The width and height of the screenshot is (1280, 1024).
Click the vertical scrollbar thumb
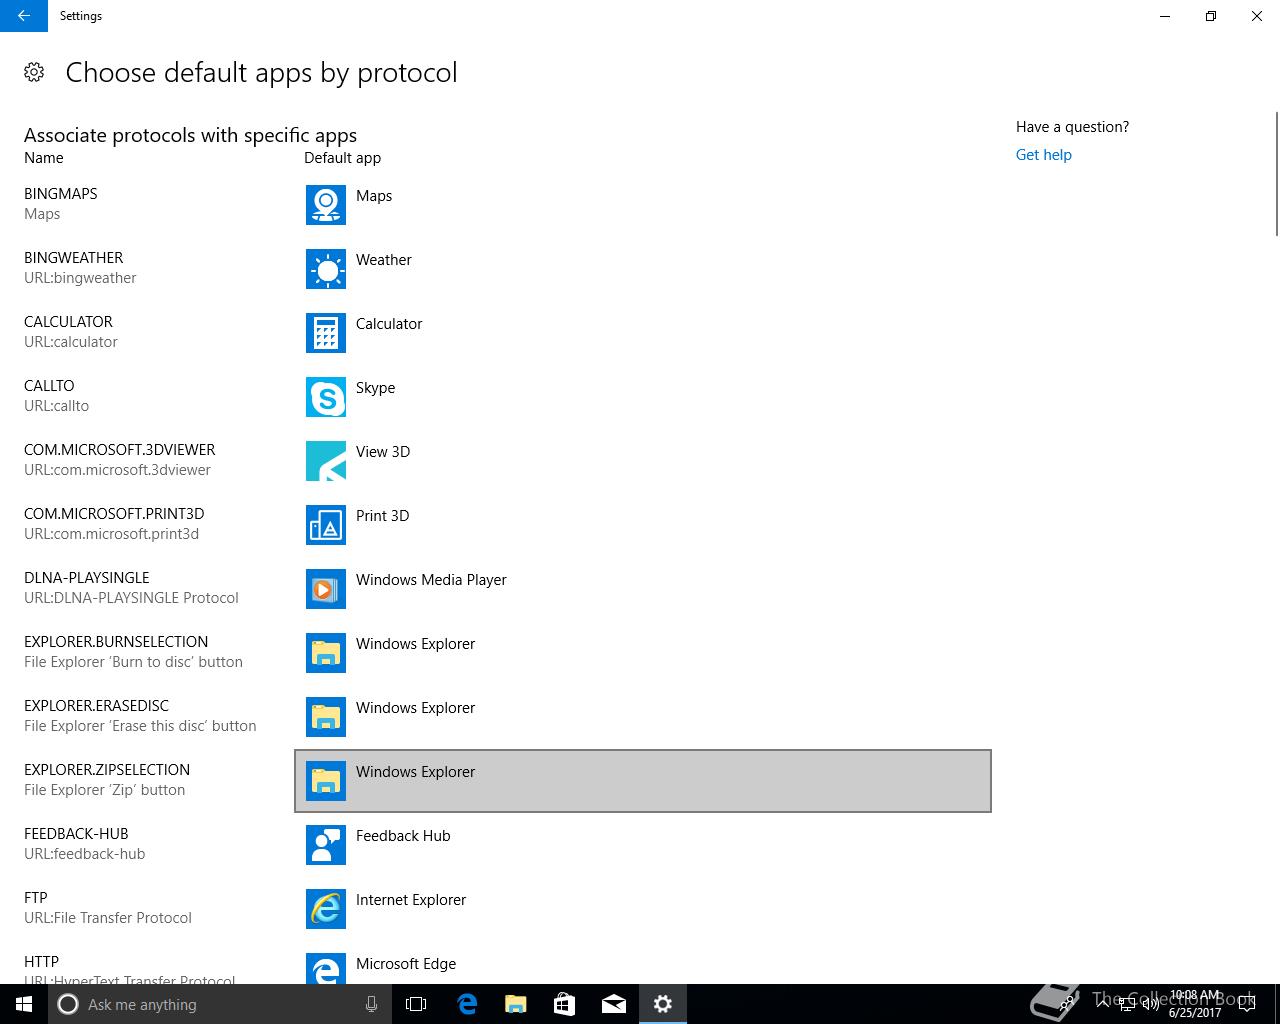coord(1276,174)
